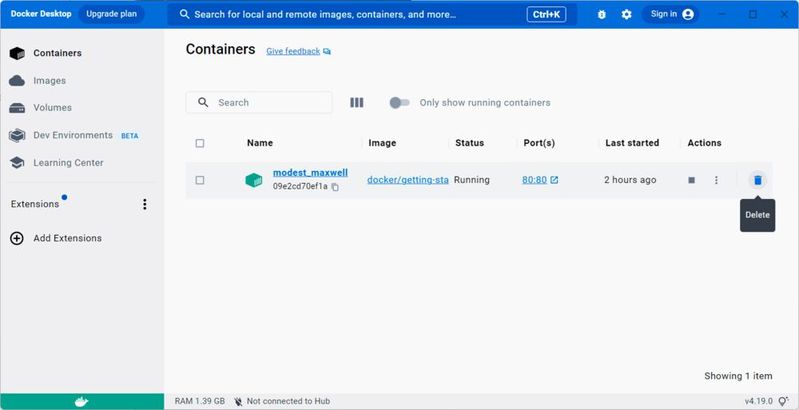Check the modest_maxwell row checkbox
This screenshot has width=799, height=410.
[200, 180]
